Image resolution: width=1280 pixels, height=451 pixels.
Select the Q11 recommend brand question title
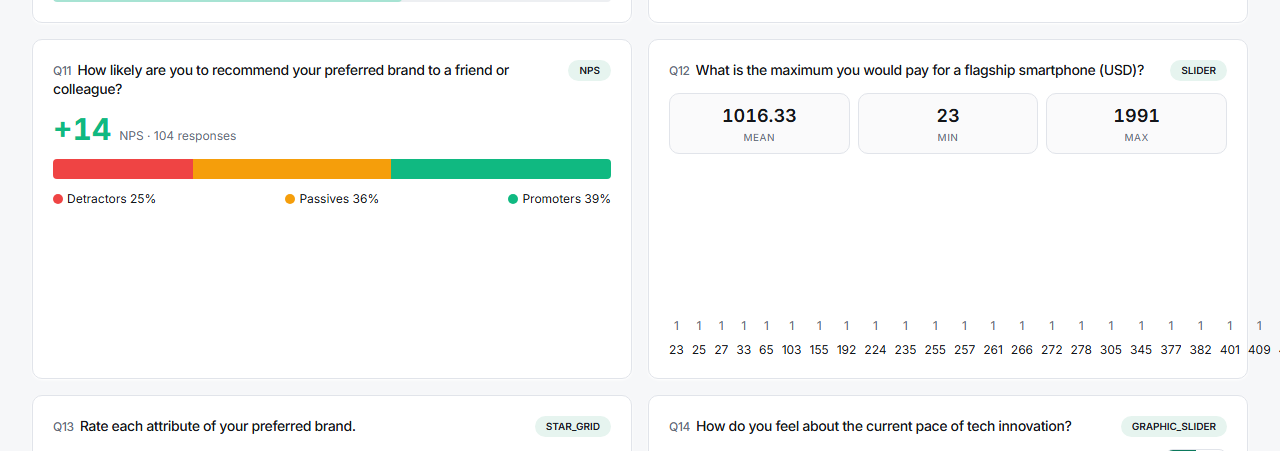click(281, 80)
